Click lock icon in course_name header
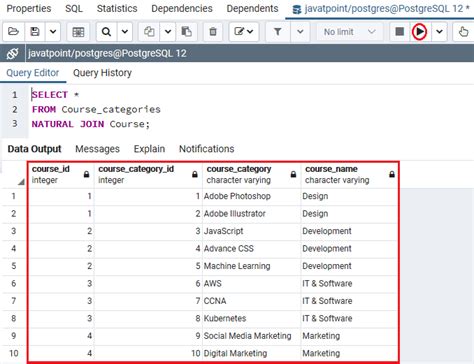 point(392,174)
